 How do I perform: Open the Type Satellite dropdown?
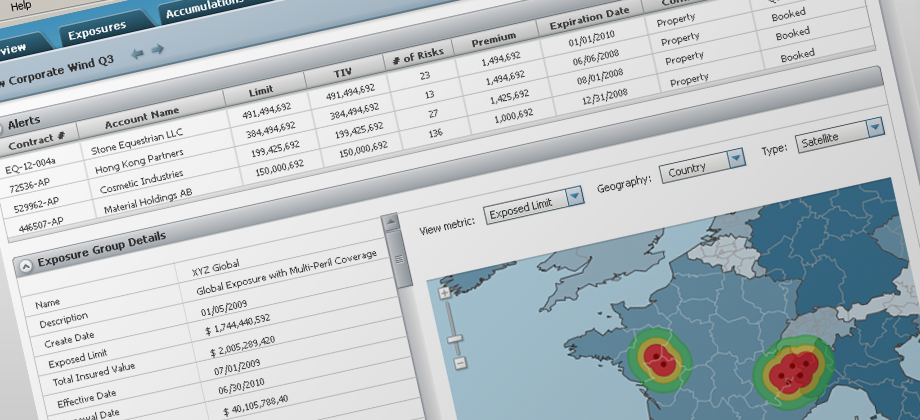[x=875, y=127]
